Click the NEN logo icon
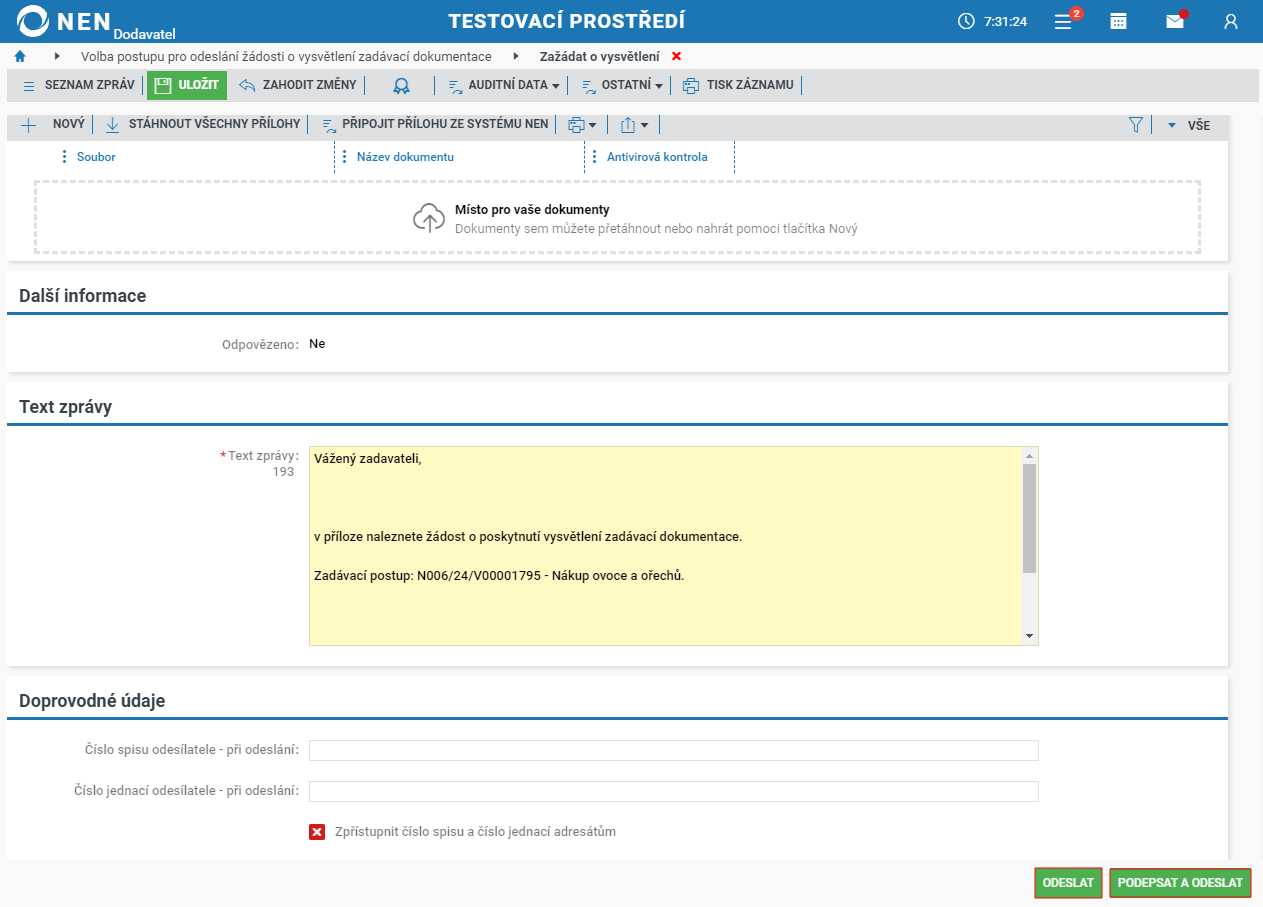 pos(34,21)
